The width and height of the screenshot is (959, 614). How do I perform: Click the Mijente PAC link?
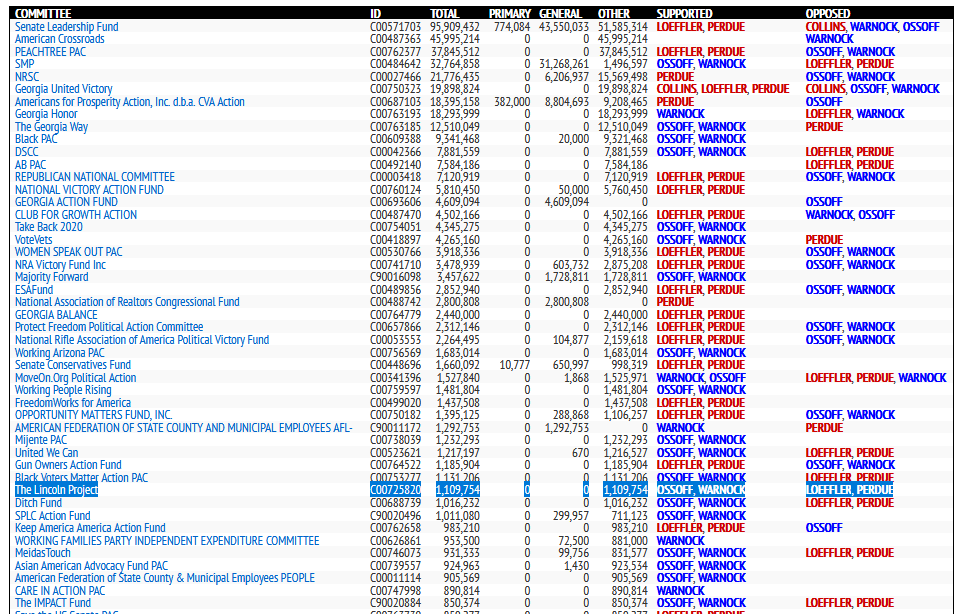click(40, 441)
